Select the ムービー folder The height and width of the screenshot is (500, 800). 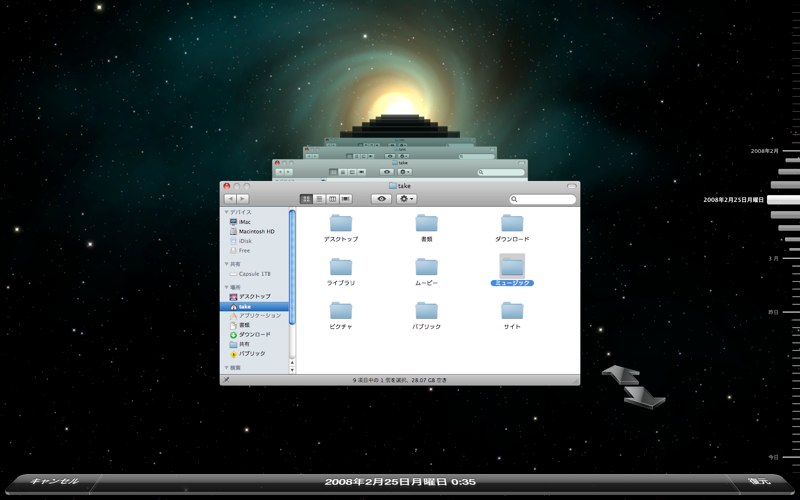(427, 271)
